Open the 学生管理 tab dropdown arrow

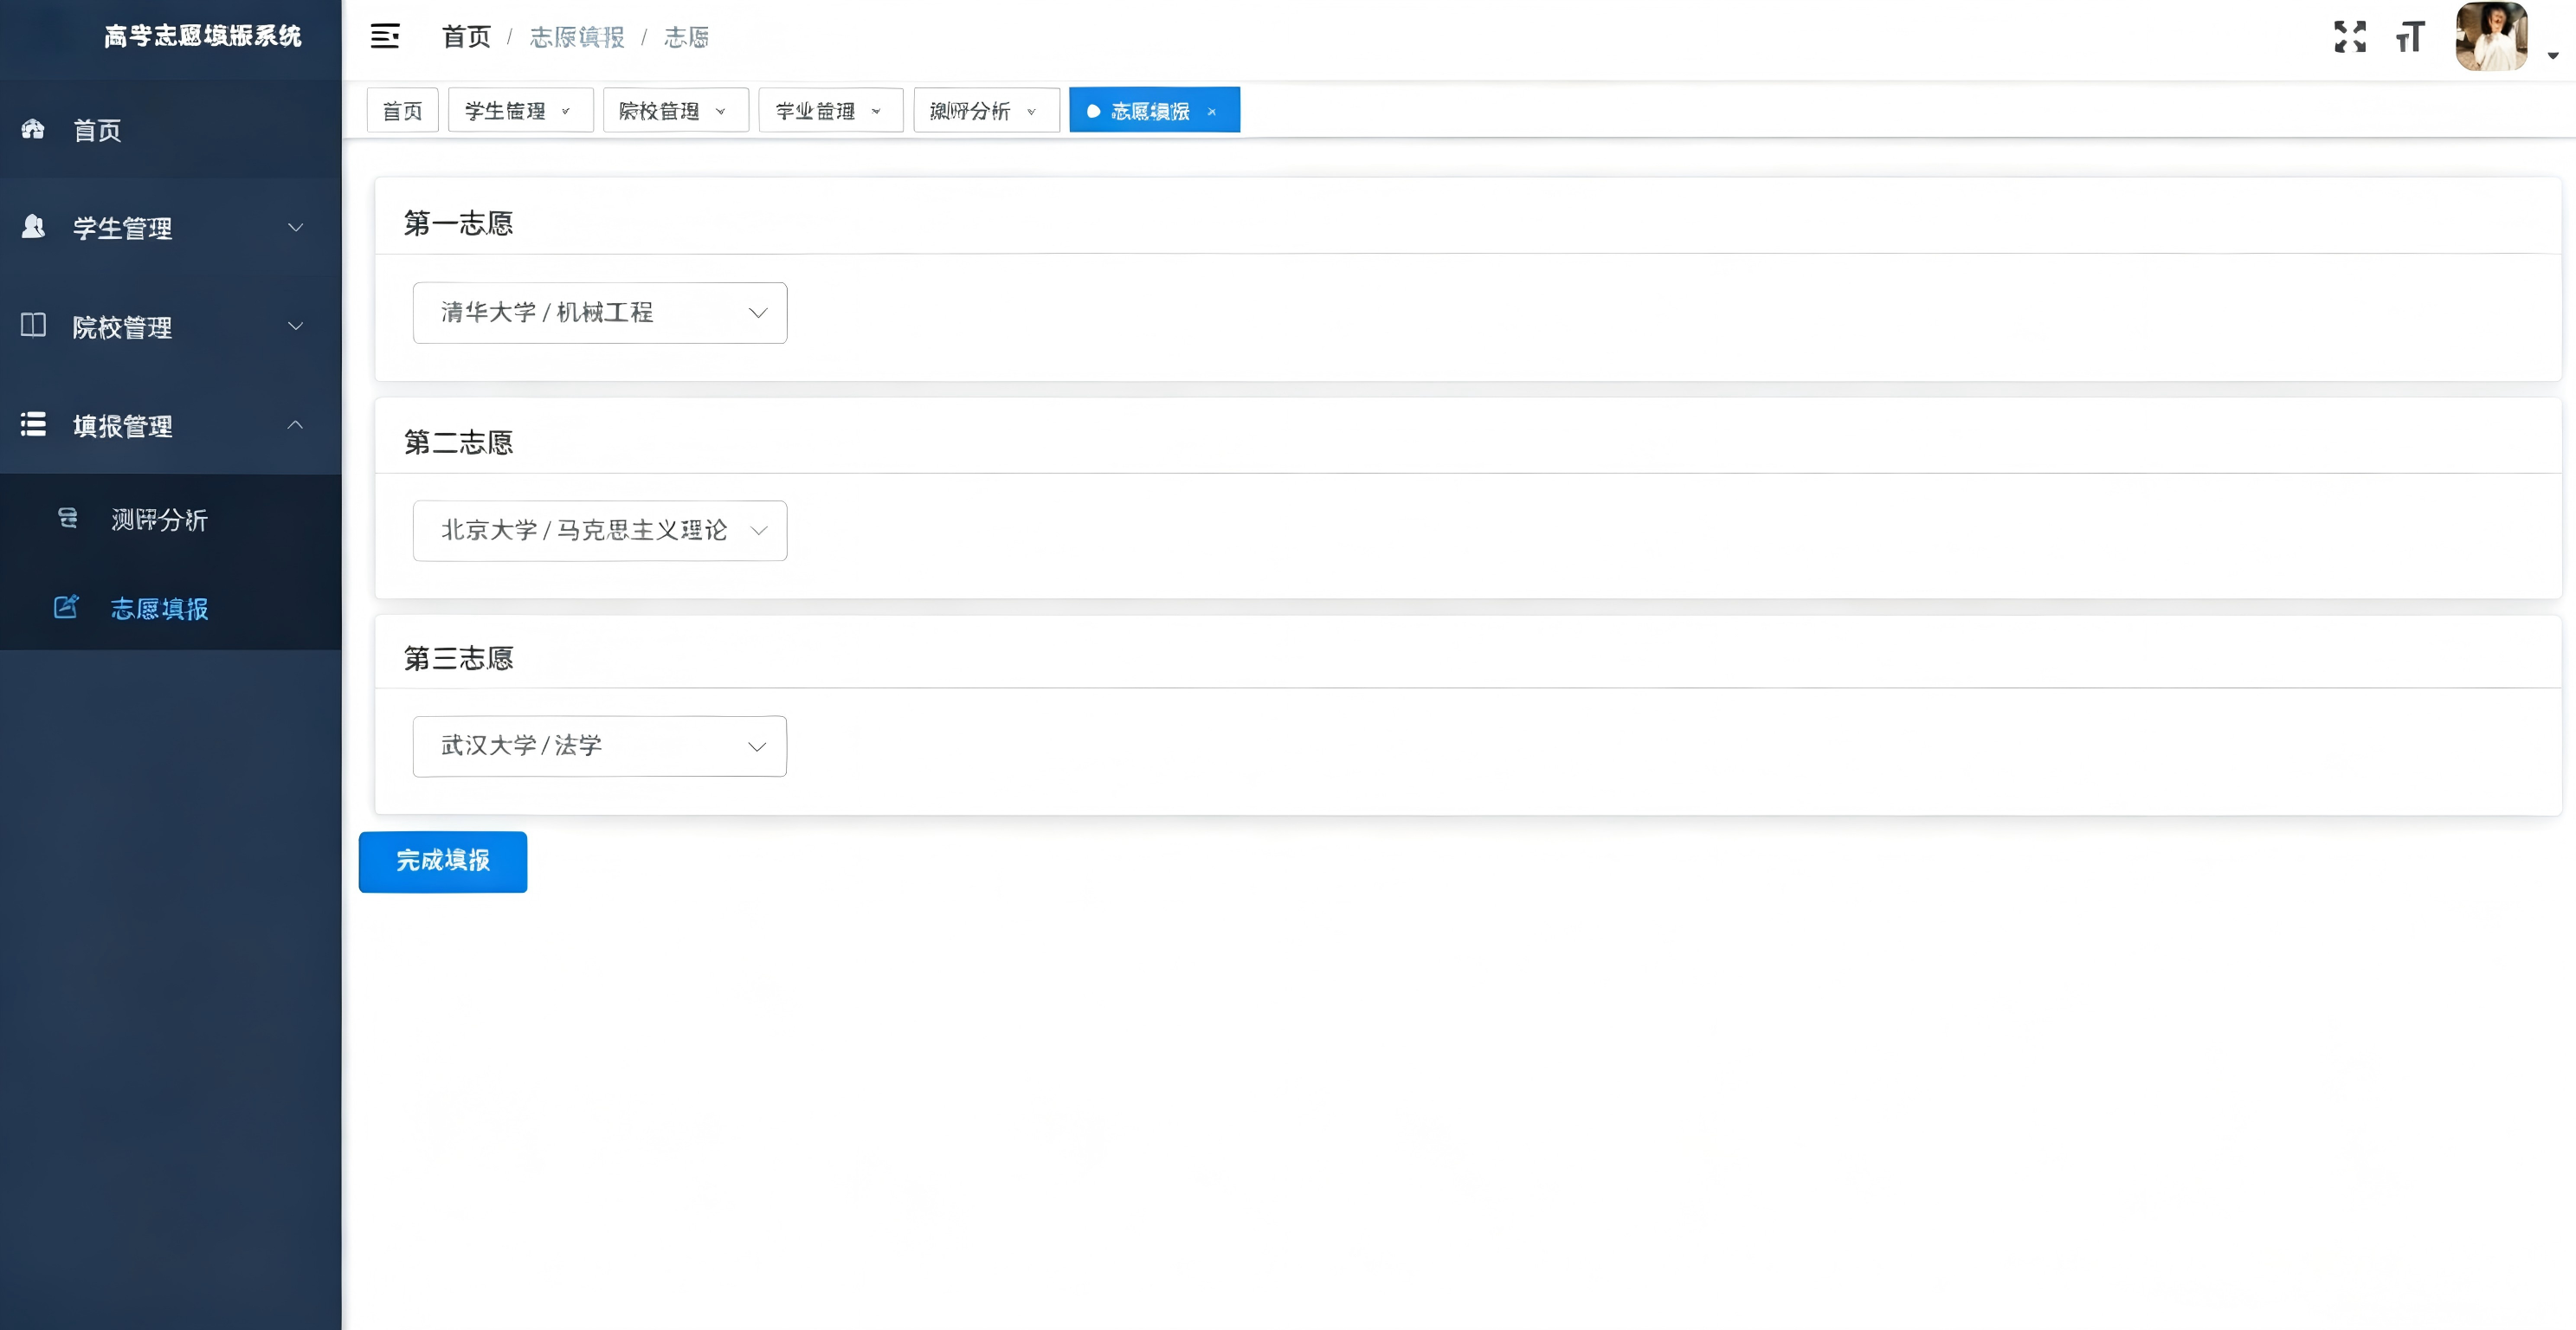(x=566, y=111)
